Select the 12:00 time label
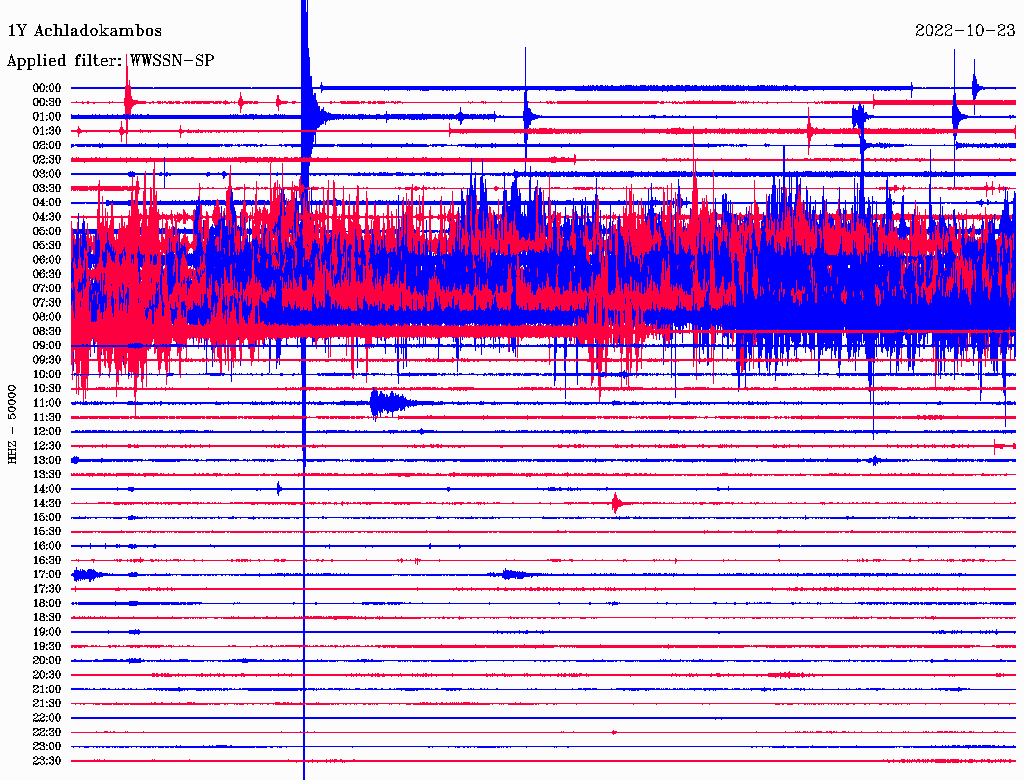 (x=47, y=432)
